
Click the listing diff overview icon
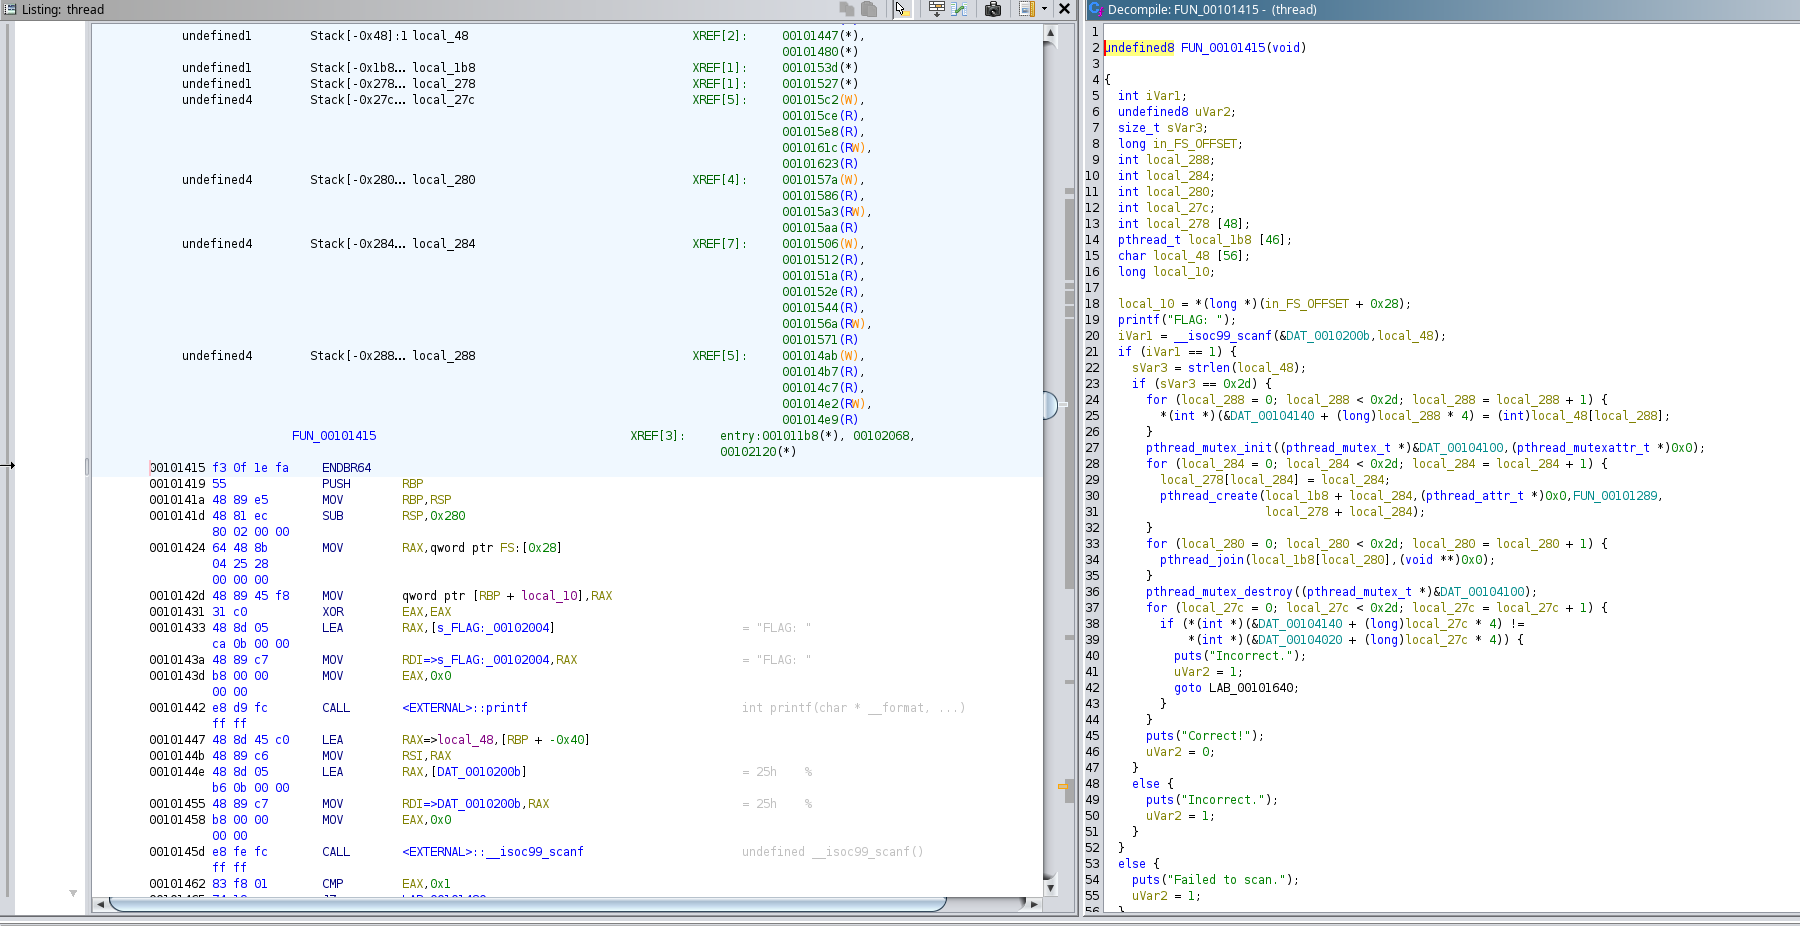click(960, 9)
